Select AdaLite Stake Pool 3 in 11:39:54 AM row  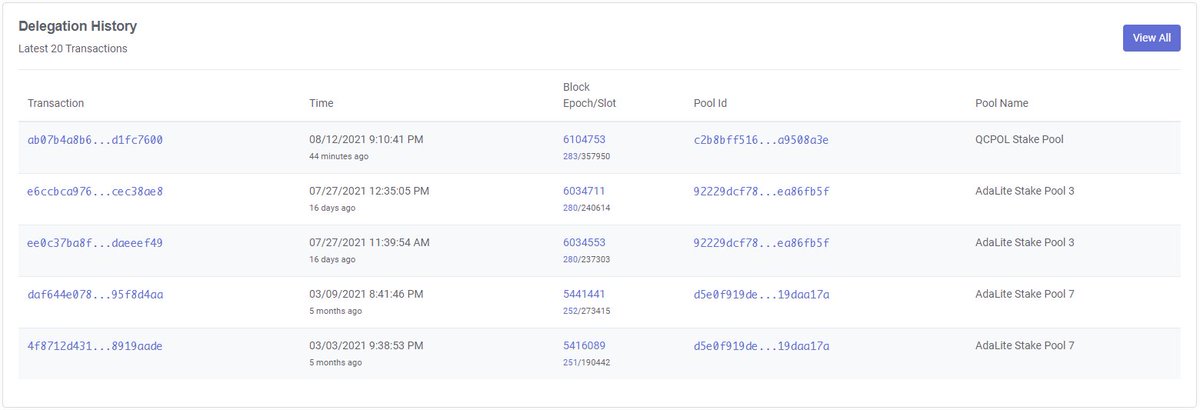(x=1025, y=242)
